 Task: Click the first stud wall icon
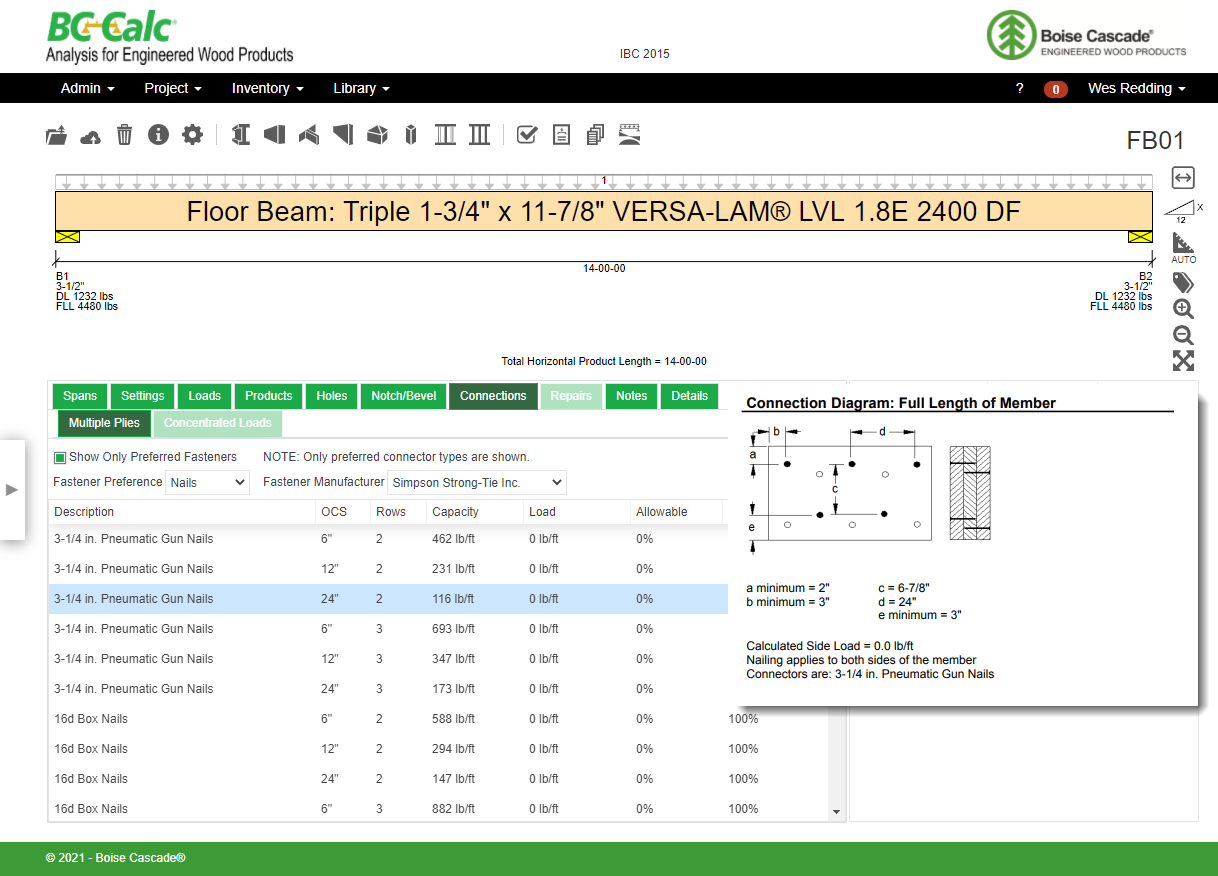pos(445,134)
